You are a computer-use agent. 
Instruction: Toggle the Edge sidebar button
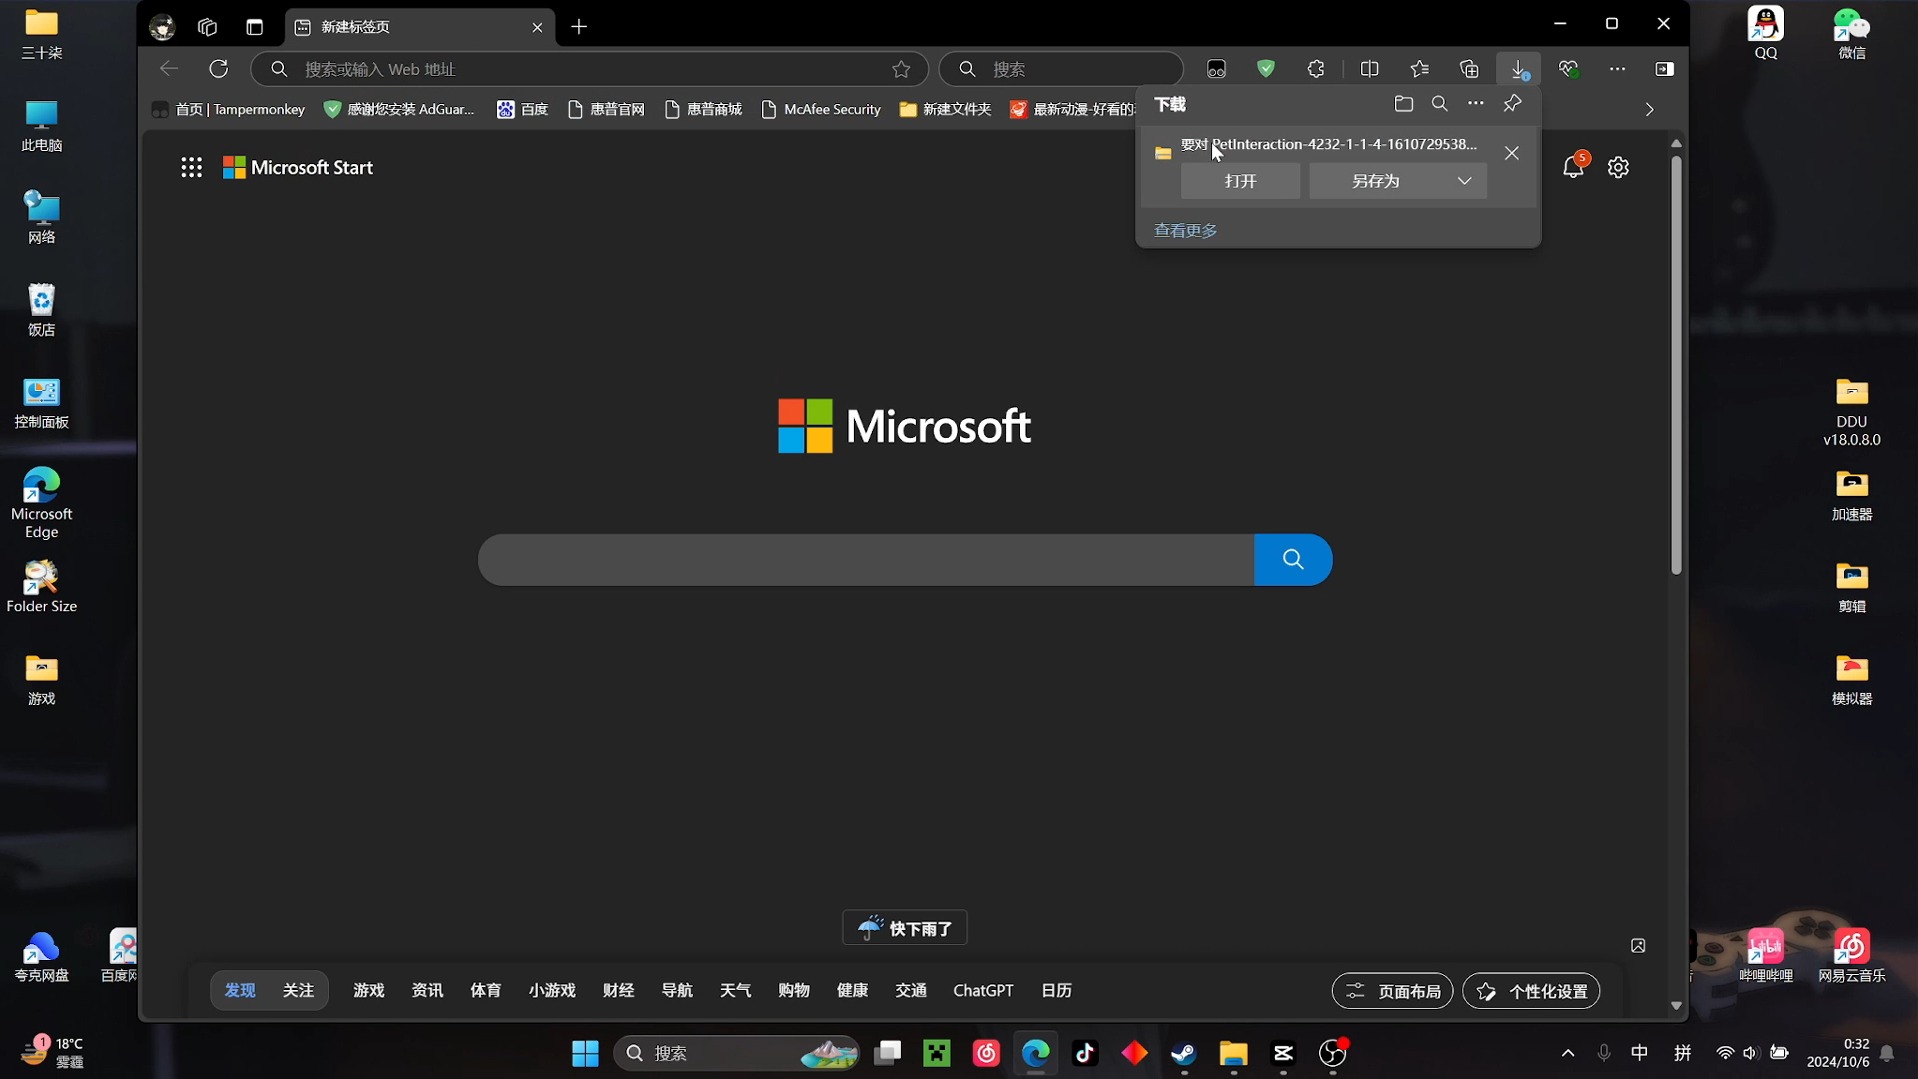click(x=1664, y=69)
